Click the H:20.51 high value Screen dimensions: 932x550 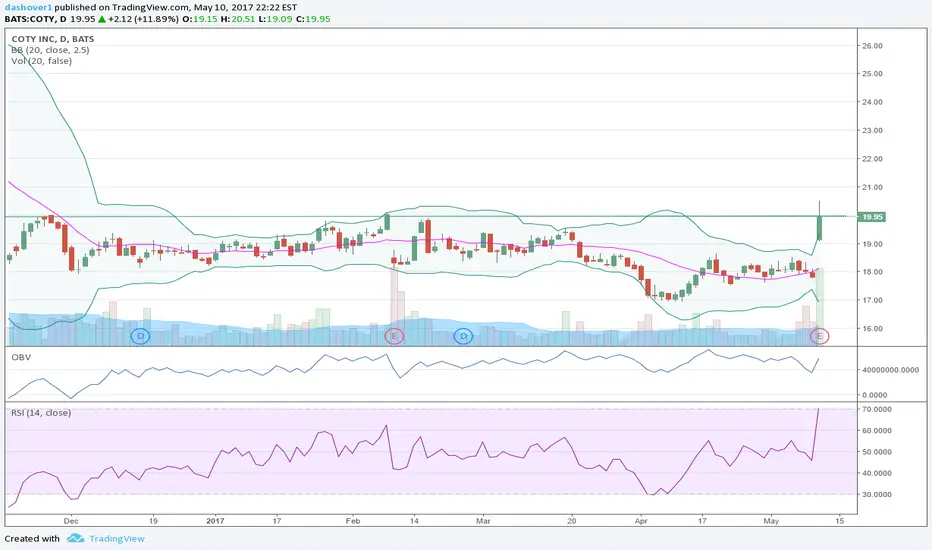click(x=238, y=19)
